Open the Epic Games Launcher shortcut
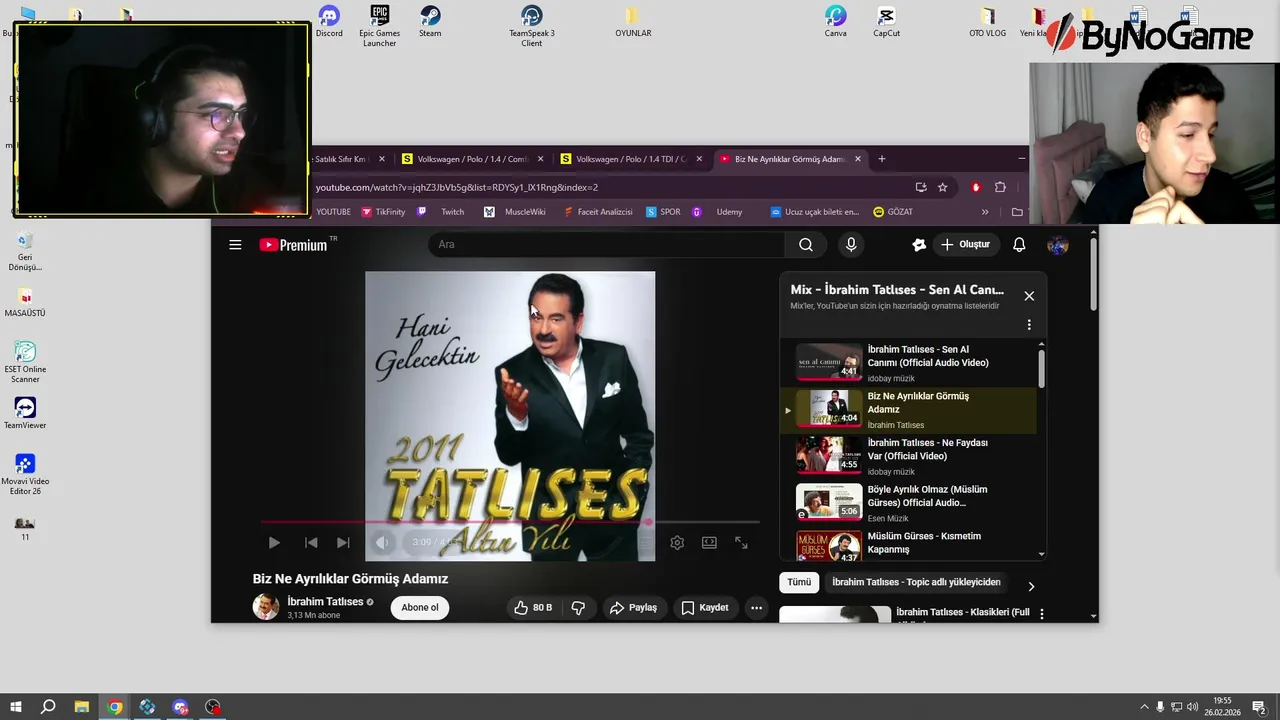The image size is (1280, 720). pyautogui.click(x=380, y=25)
